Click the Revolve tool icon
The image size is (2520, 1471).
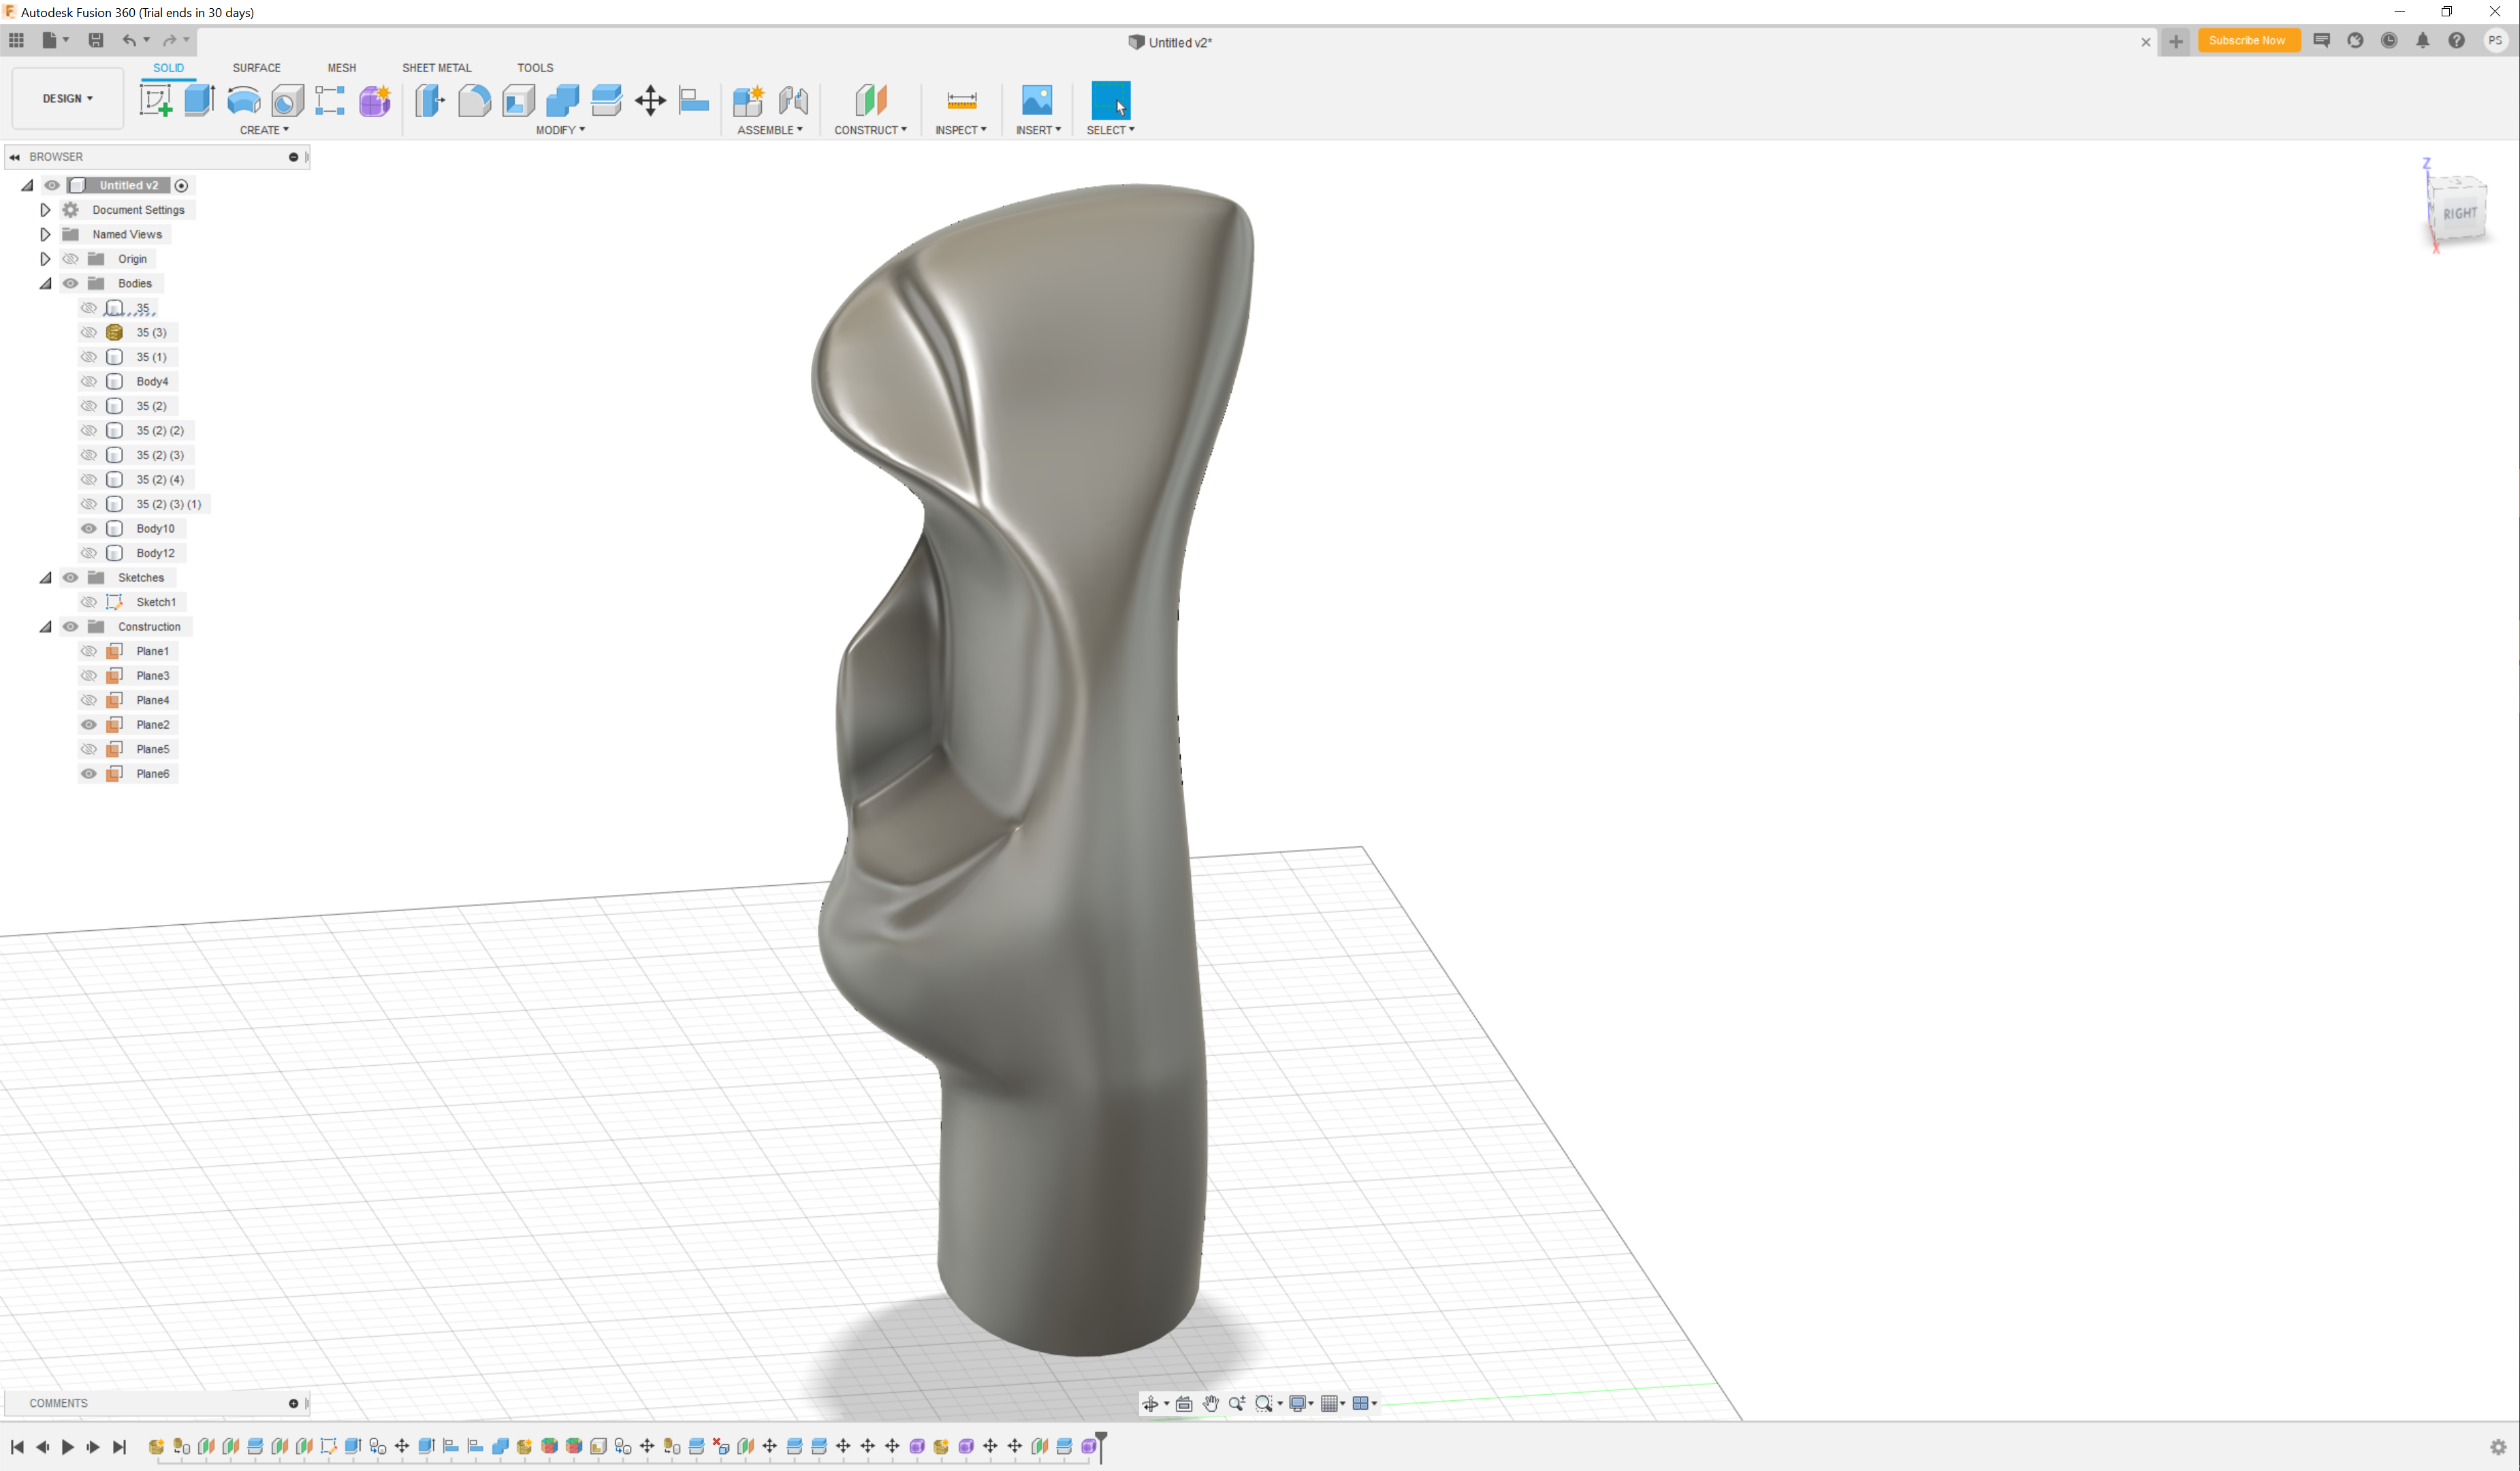(243, 100)
